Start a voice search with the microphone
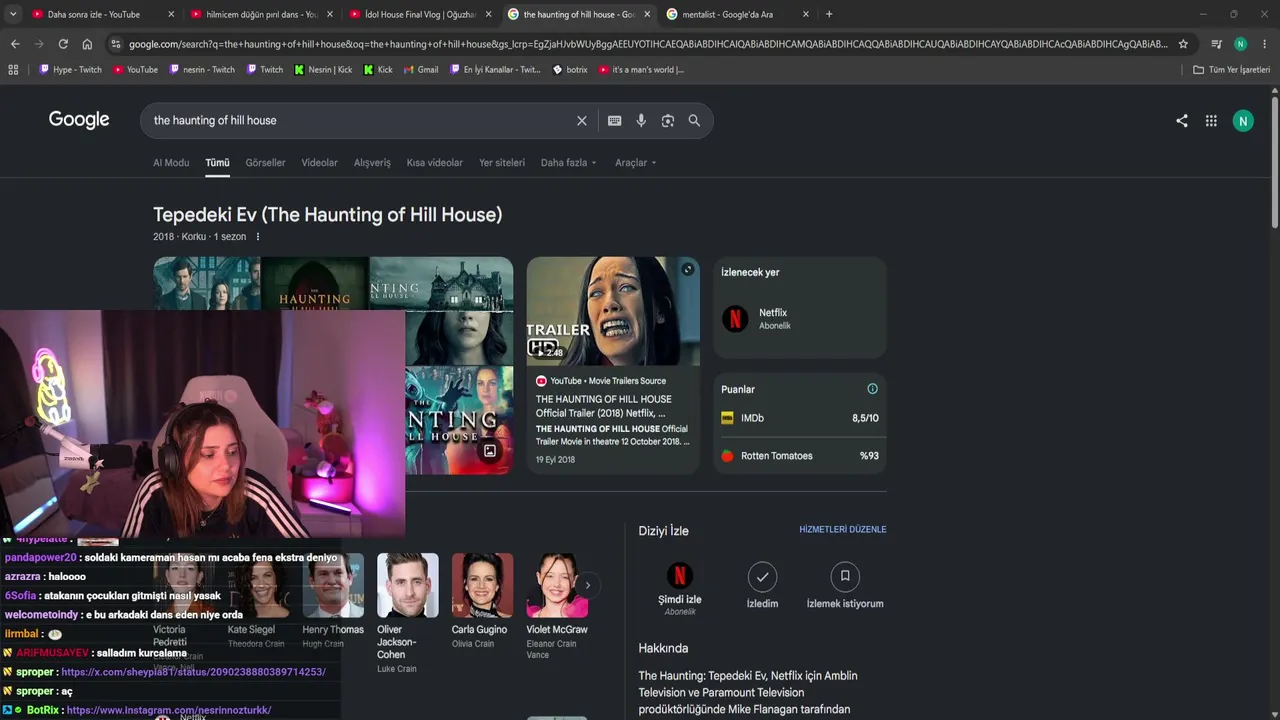Image resolution: width=1280 pixels, height=720 pixels. point(641,121)
